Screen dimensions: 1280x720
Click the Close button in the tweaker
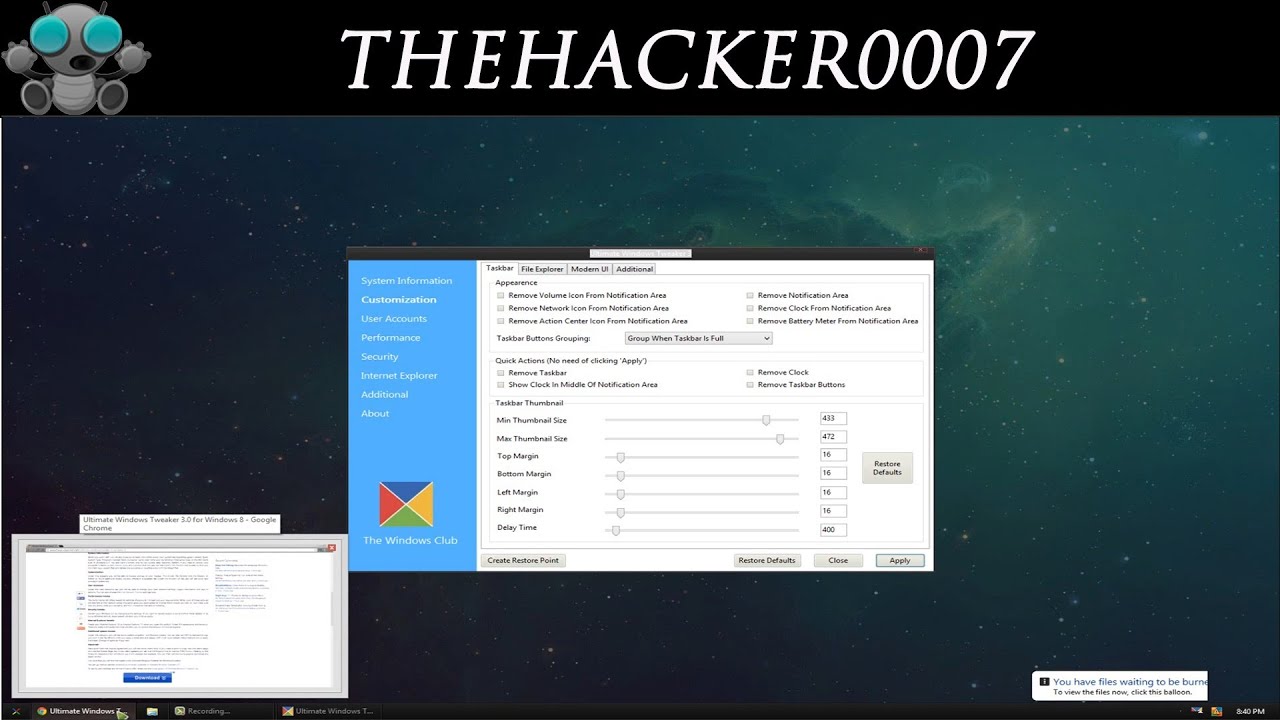(x=838, y=561)
